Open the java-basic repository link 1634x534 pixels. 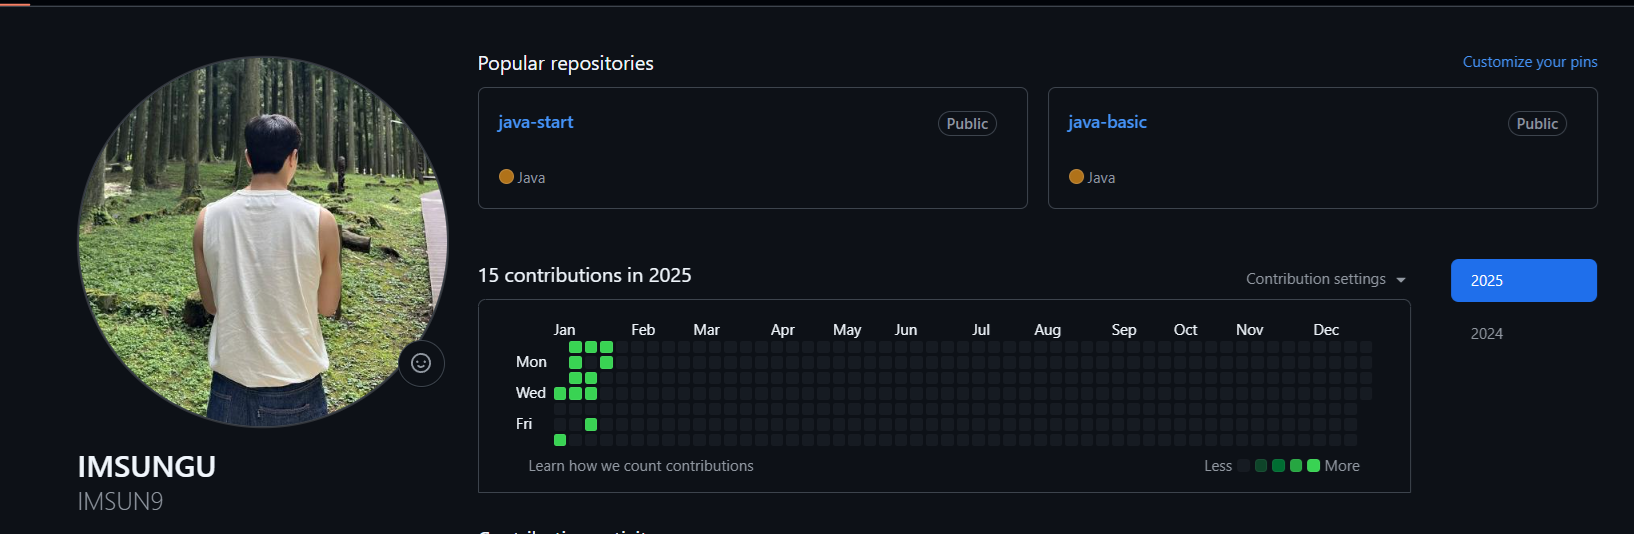(1107, 122)
